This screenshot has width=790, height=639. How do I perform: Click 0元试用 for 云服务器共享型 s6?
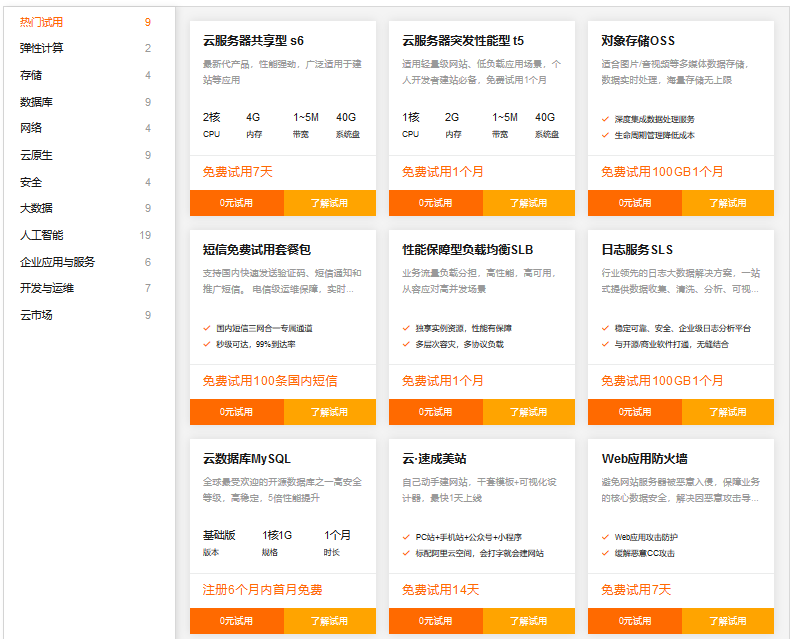pos(237,203)
